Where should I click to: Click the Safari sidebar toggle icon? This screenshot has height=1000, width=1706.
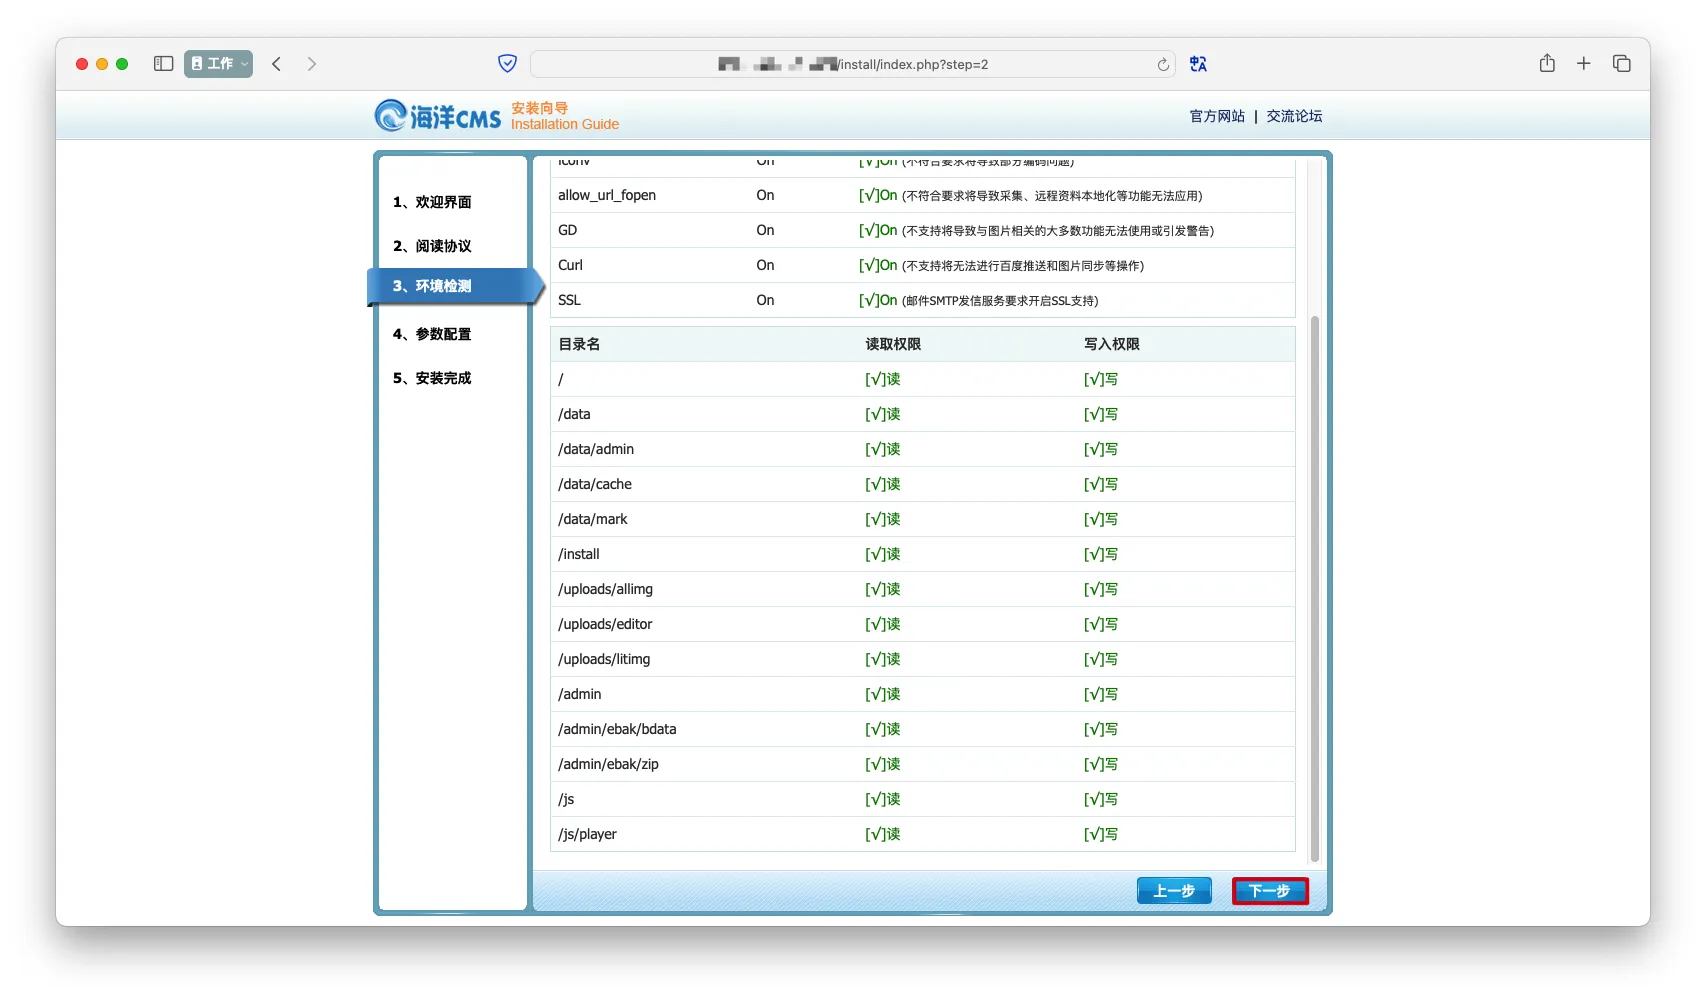coord(164,64)
